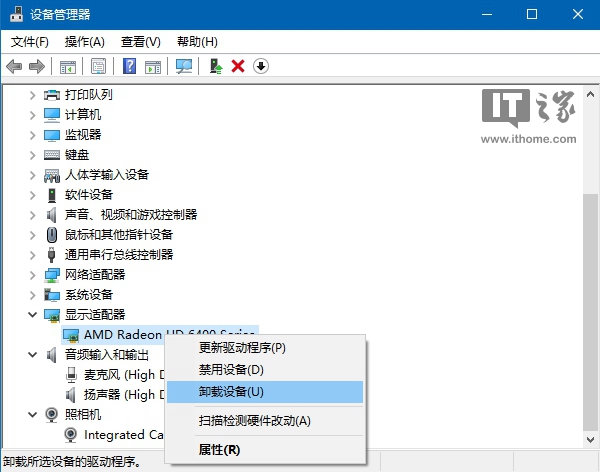Expand the 打印队列 node
Image resolution: width=600 pixels, height=472 pixels.
[33, 95]
